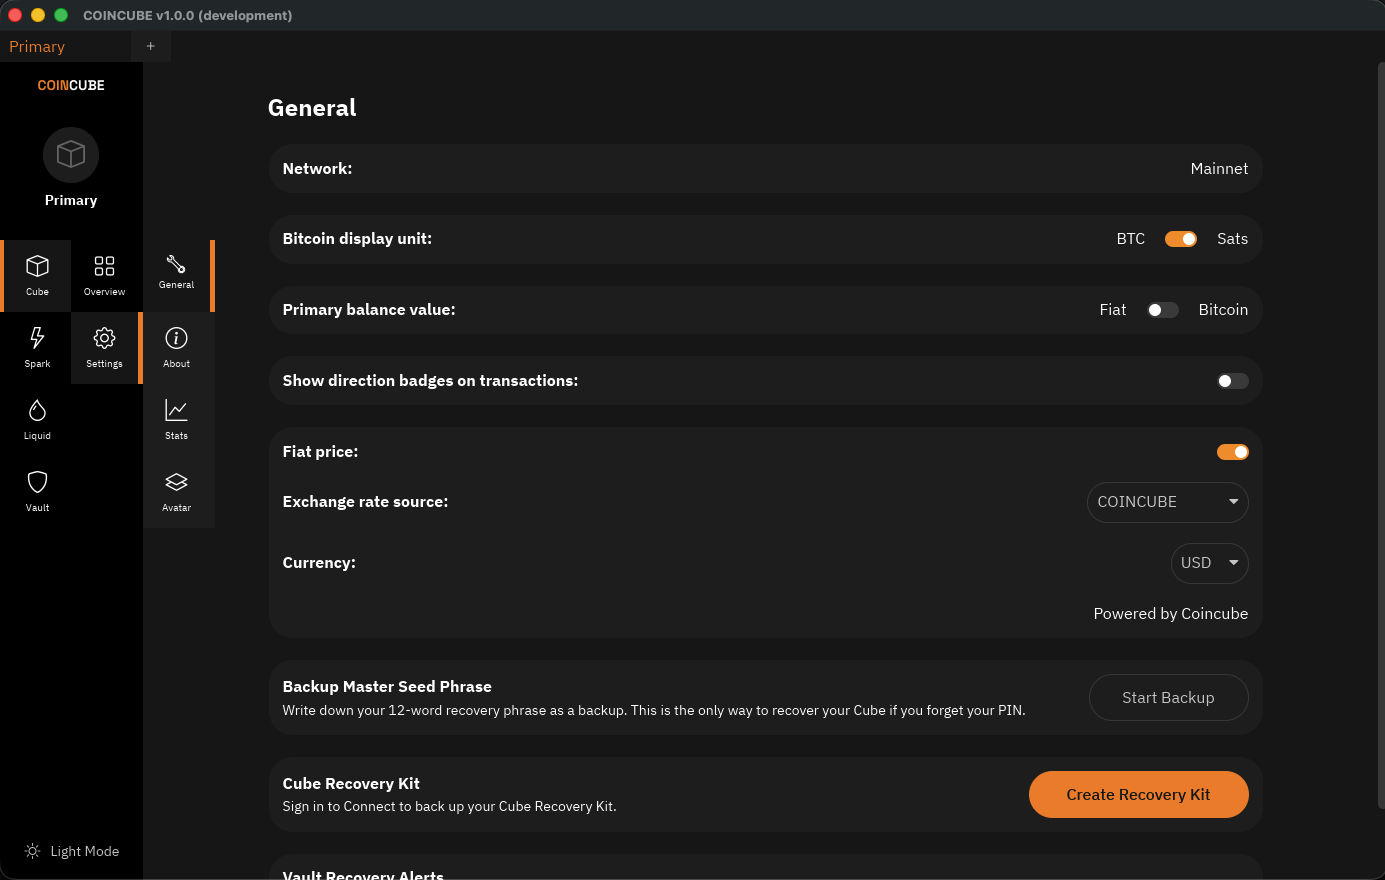Open the Settings gear section
This screenshot has height=880, width=1385.
click(104, 348)
